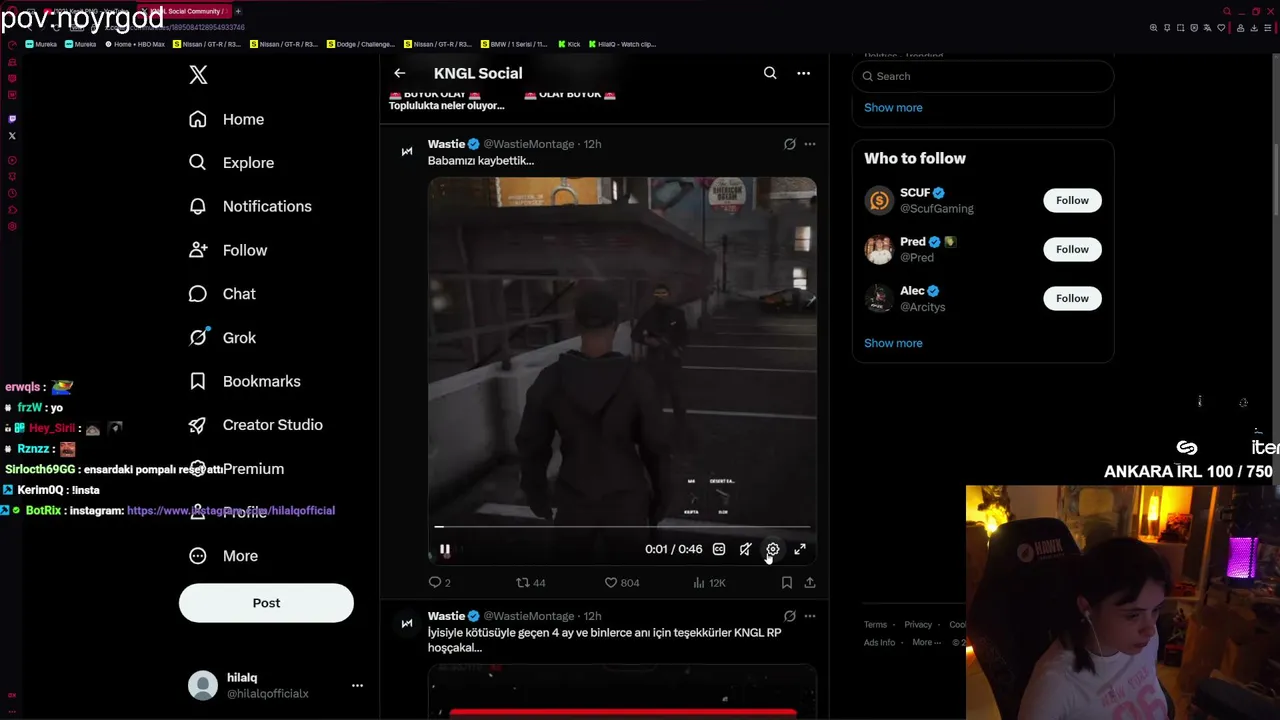Go back from KNGL Social using arrow

399,73
